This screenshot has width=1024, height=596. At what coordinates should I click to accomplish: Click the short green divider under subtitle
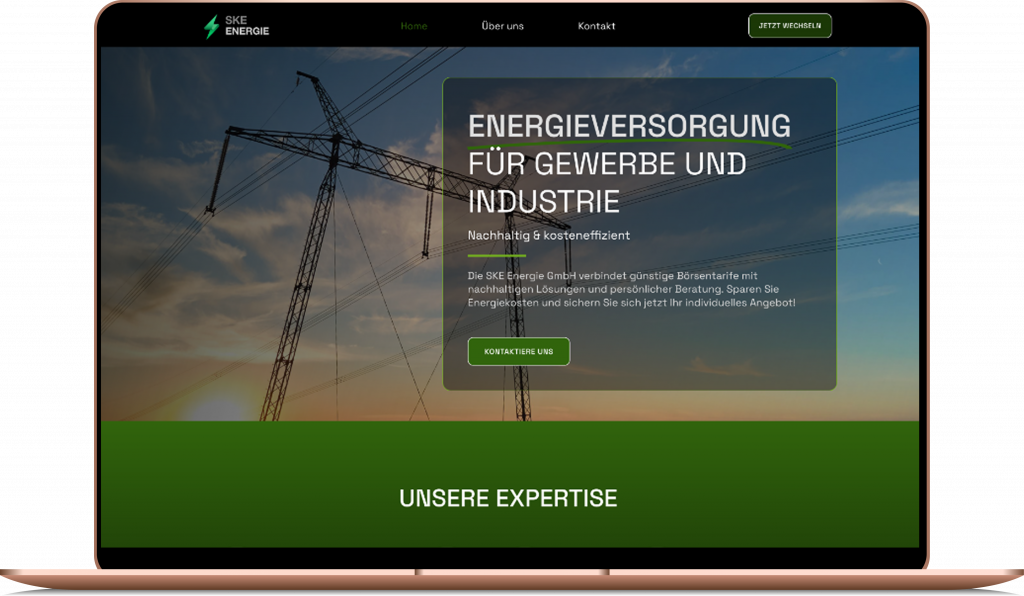[x=496, y=256]
